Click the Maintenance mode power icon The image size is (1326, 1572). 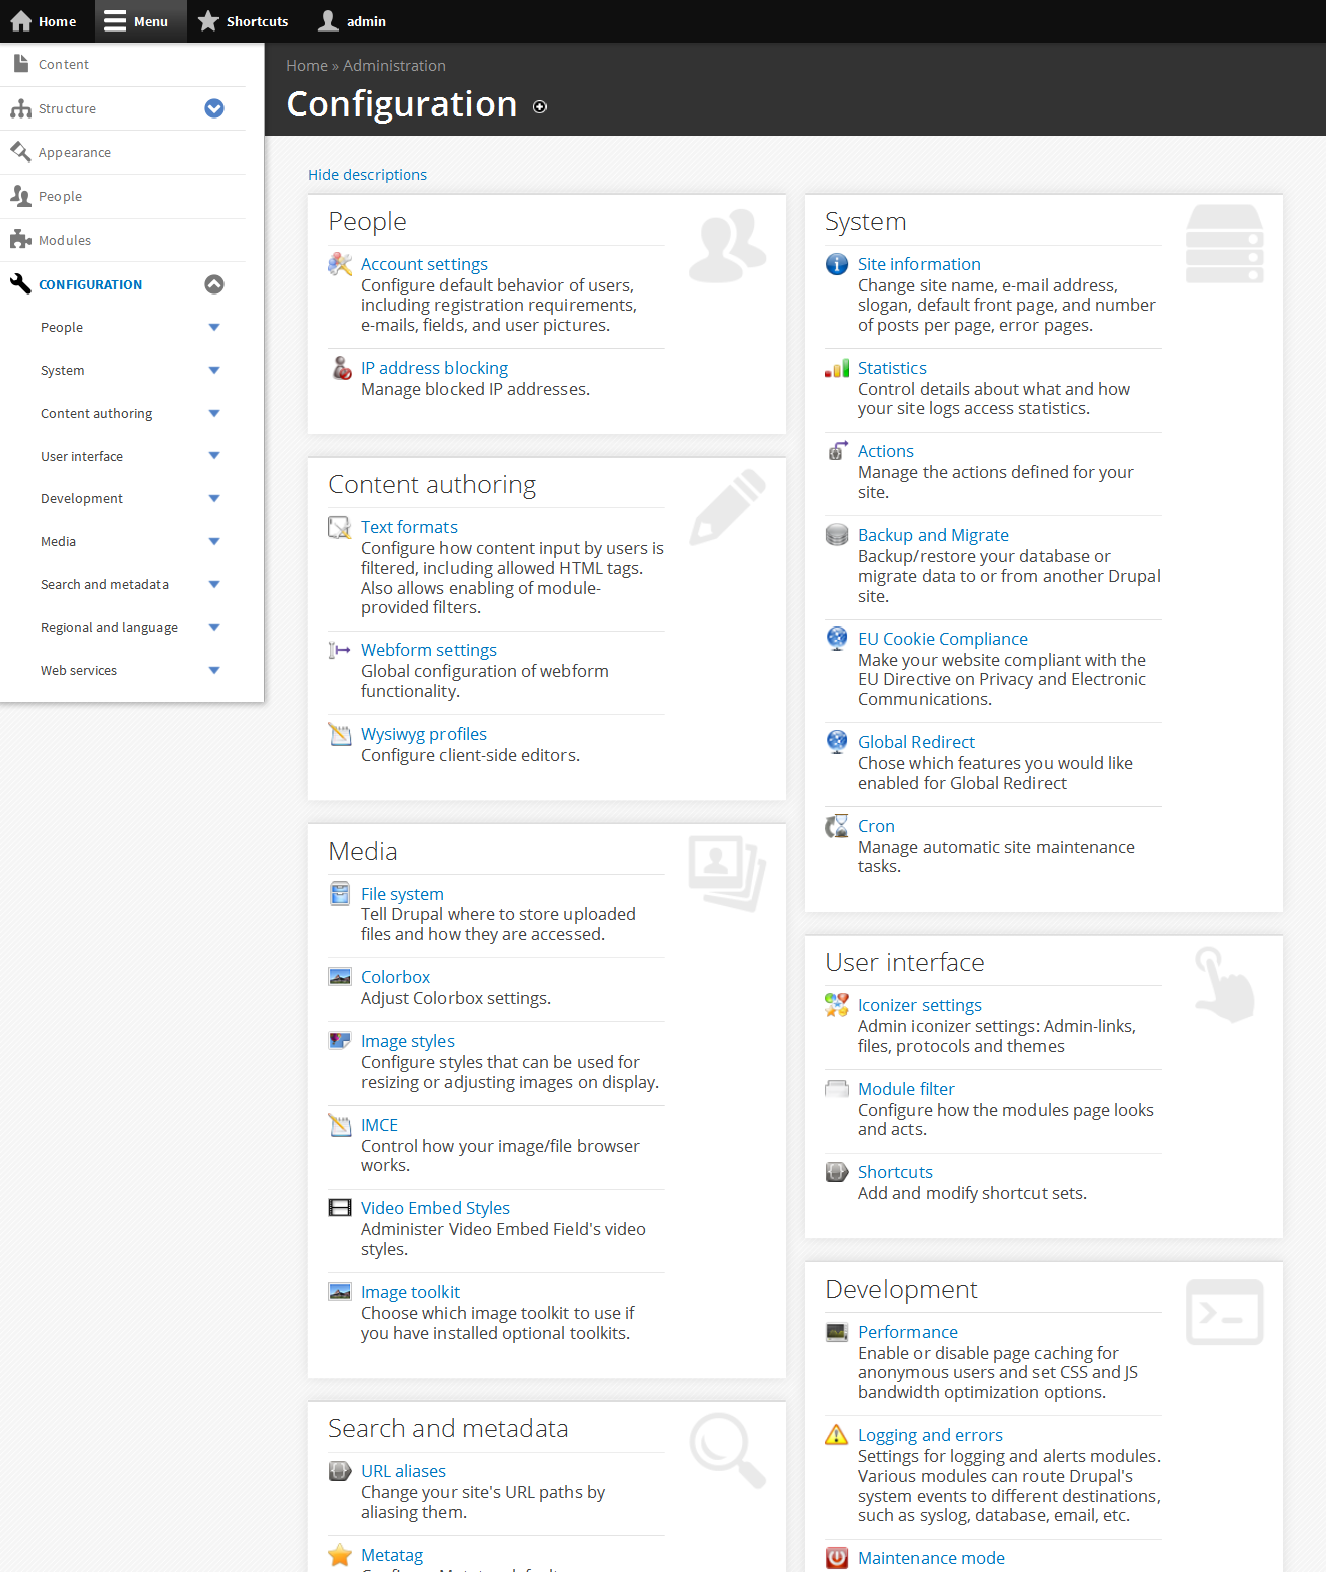pos(837,1558)
